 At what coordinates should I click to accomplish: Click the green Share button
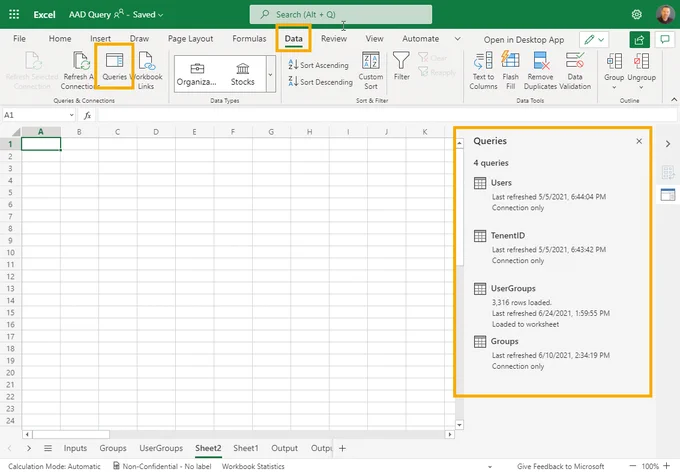point(639,39)
